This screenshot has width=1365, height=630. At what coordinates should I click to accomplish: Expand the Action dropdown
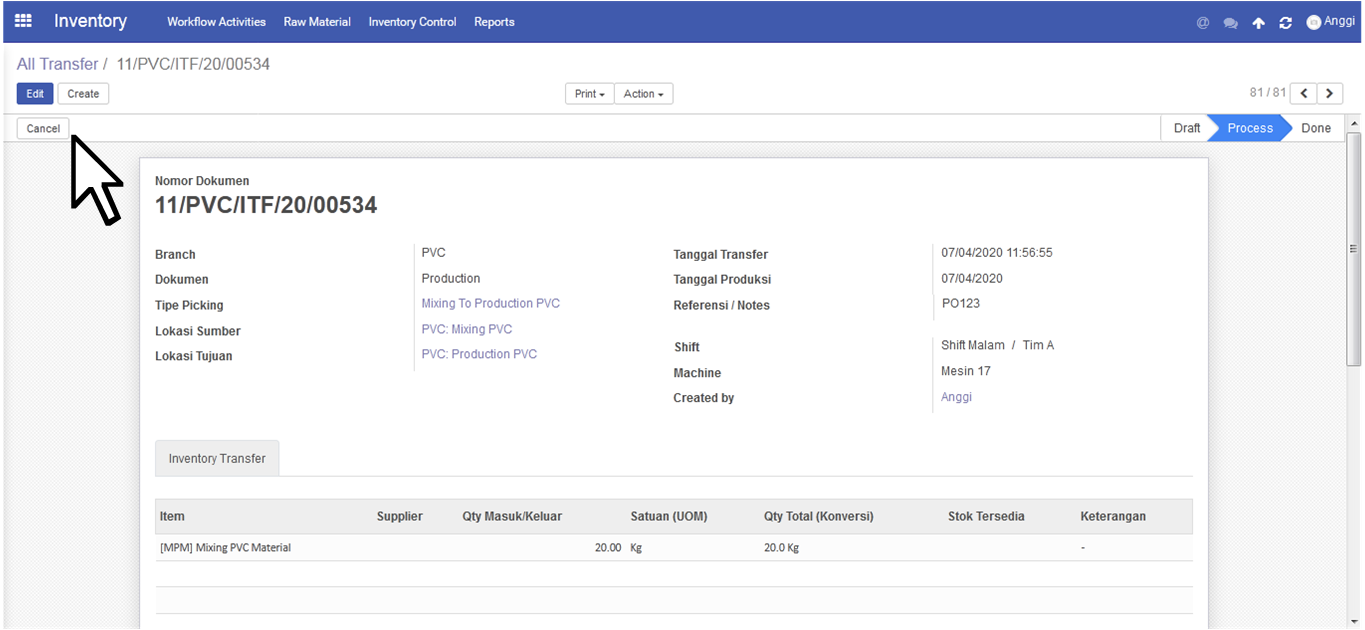pos(644,94)
